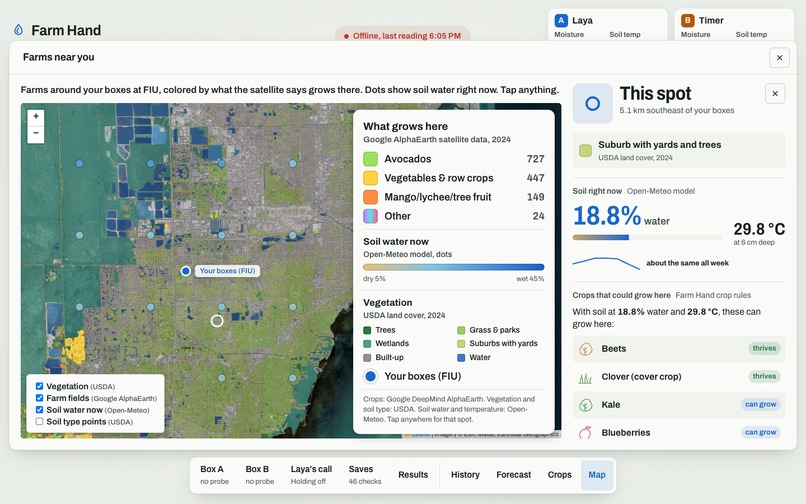This screenshot has height=504, width=806.
Task: Open the Timer sensor card
Action: tap(734, 25)
